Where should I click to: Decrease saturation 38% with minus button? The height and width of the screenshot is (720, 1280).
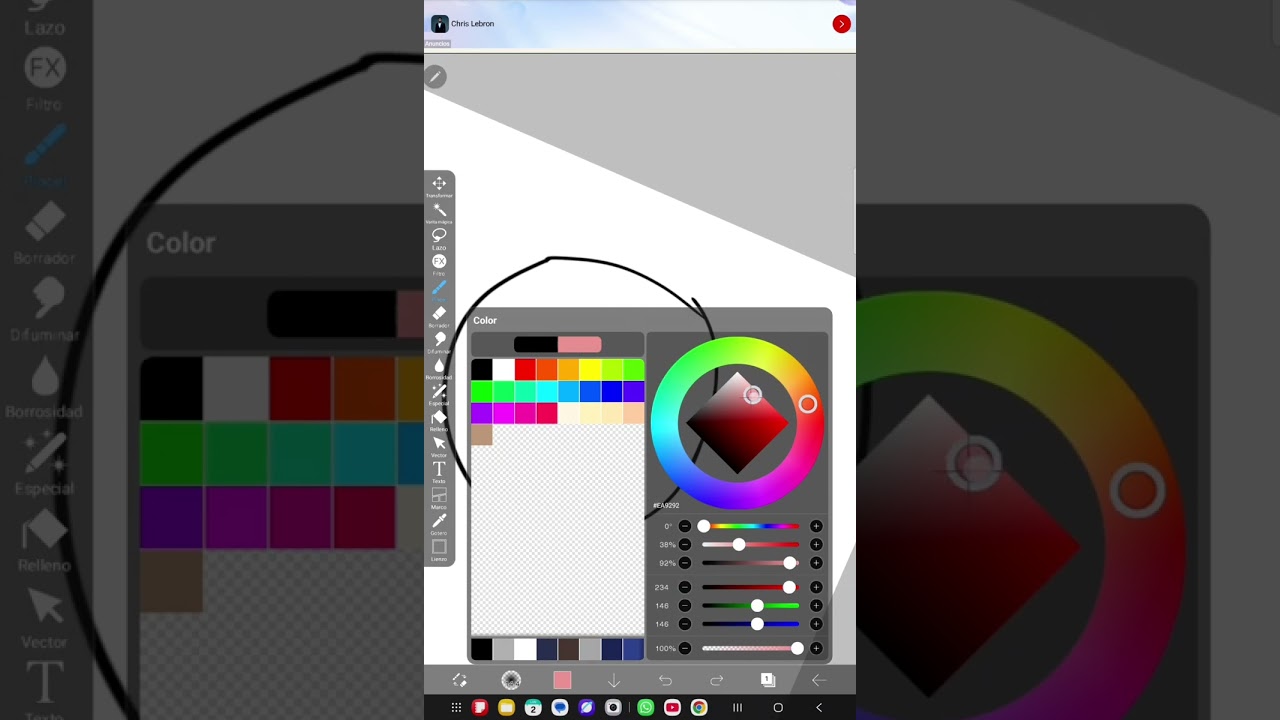pos(685,545)
